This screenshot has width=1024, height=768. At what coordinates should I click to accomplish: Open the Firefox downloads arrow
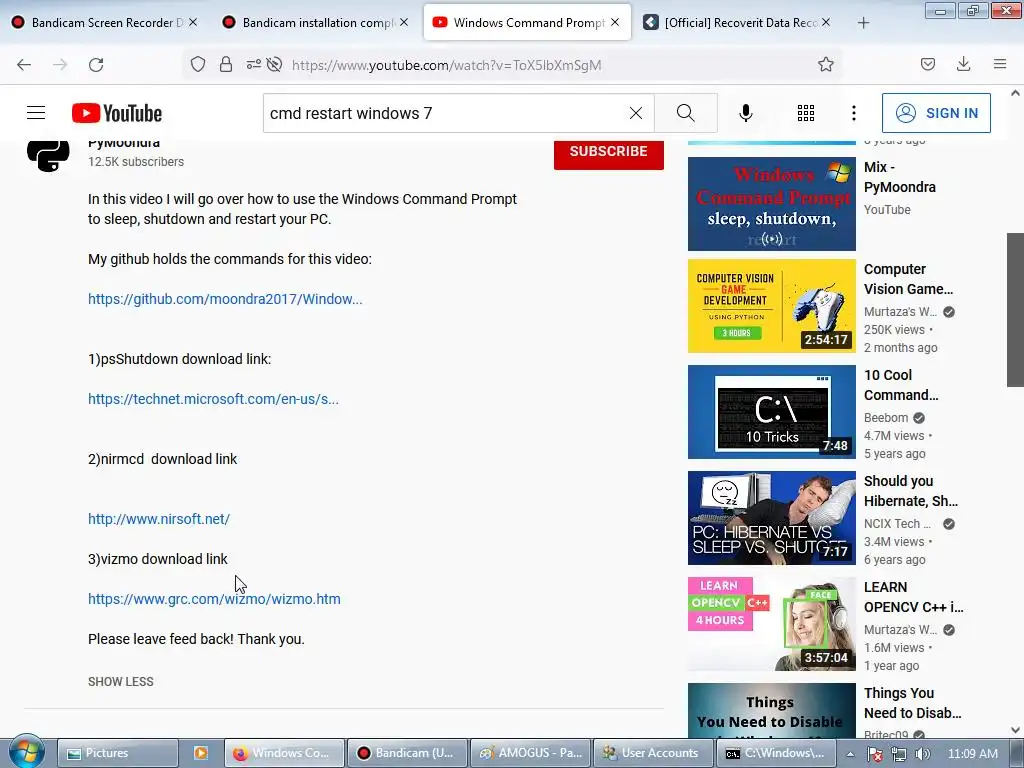coord(963,65)
